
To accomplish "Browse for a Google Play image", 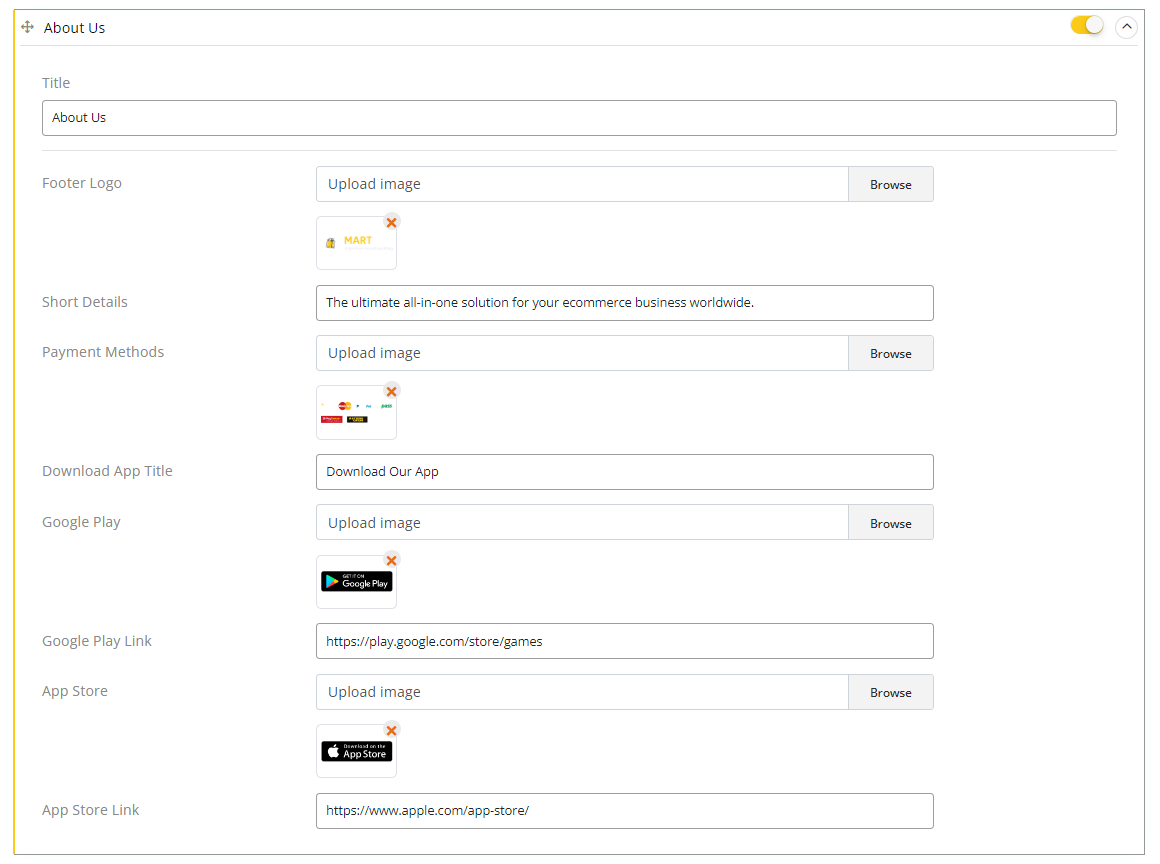I will pyautogui.click(x=890, y=523).
